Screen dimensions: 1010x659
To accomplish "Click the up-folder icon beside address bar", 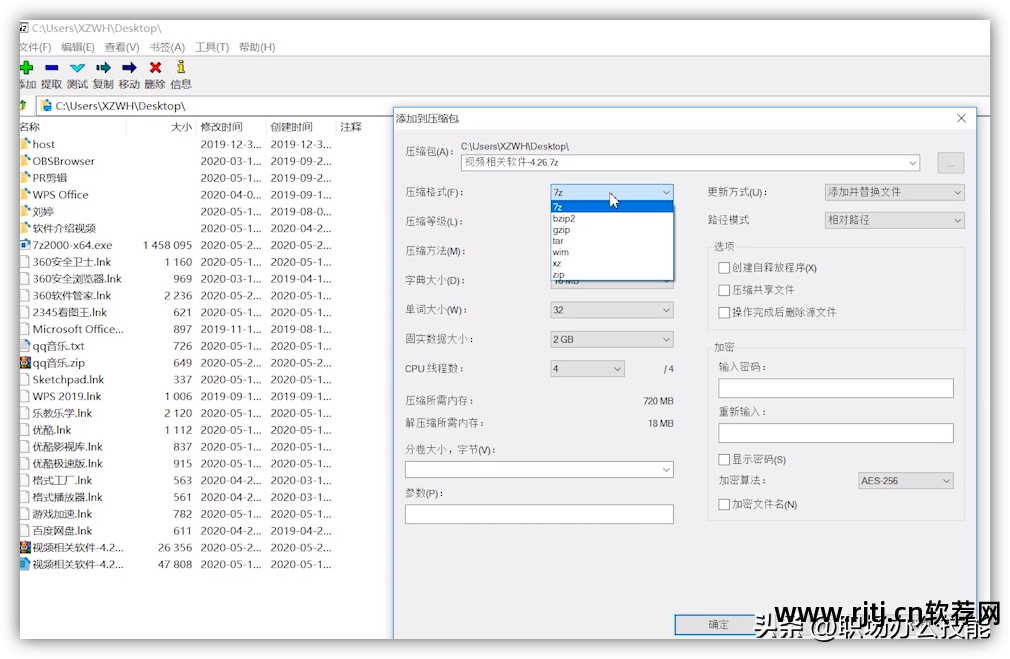I will (x=23, y=105).
